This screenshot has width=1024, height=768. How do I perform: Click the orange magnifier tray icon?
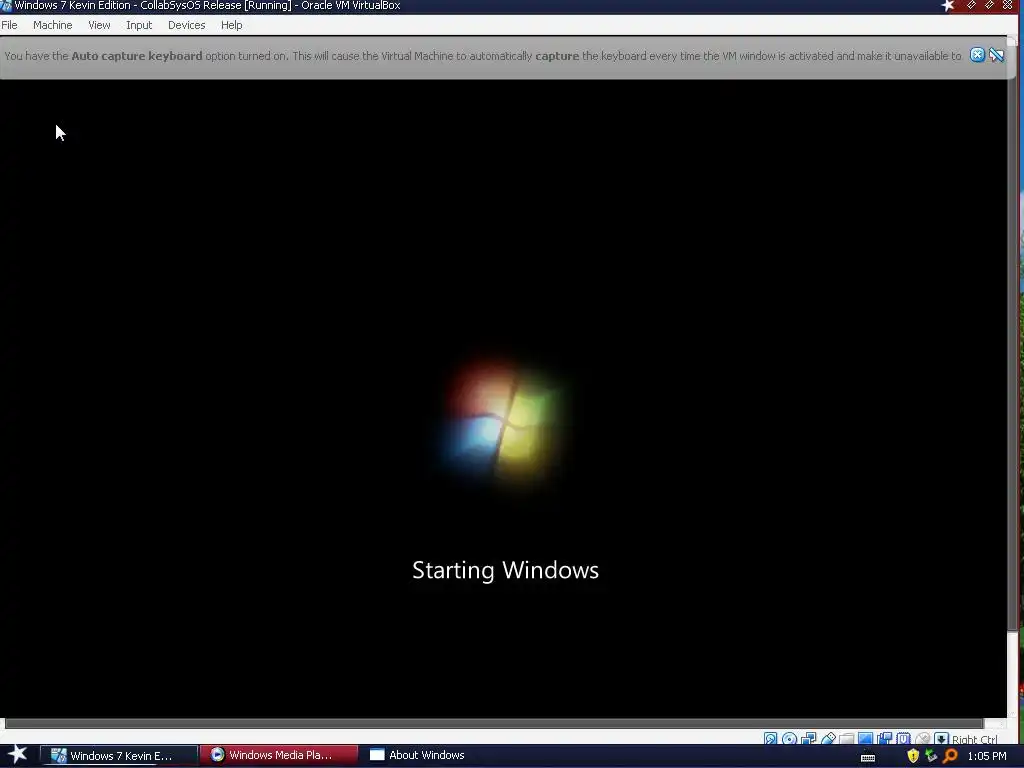(x=950, y=756)
